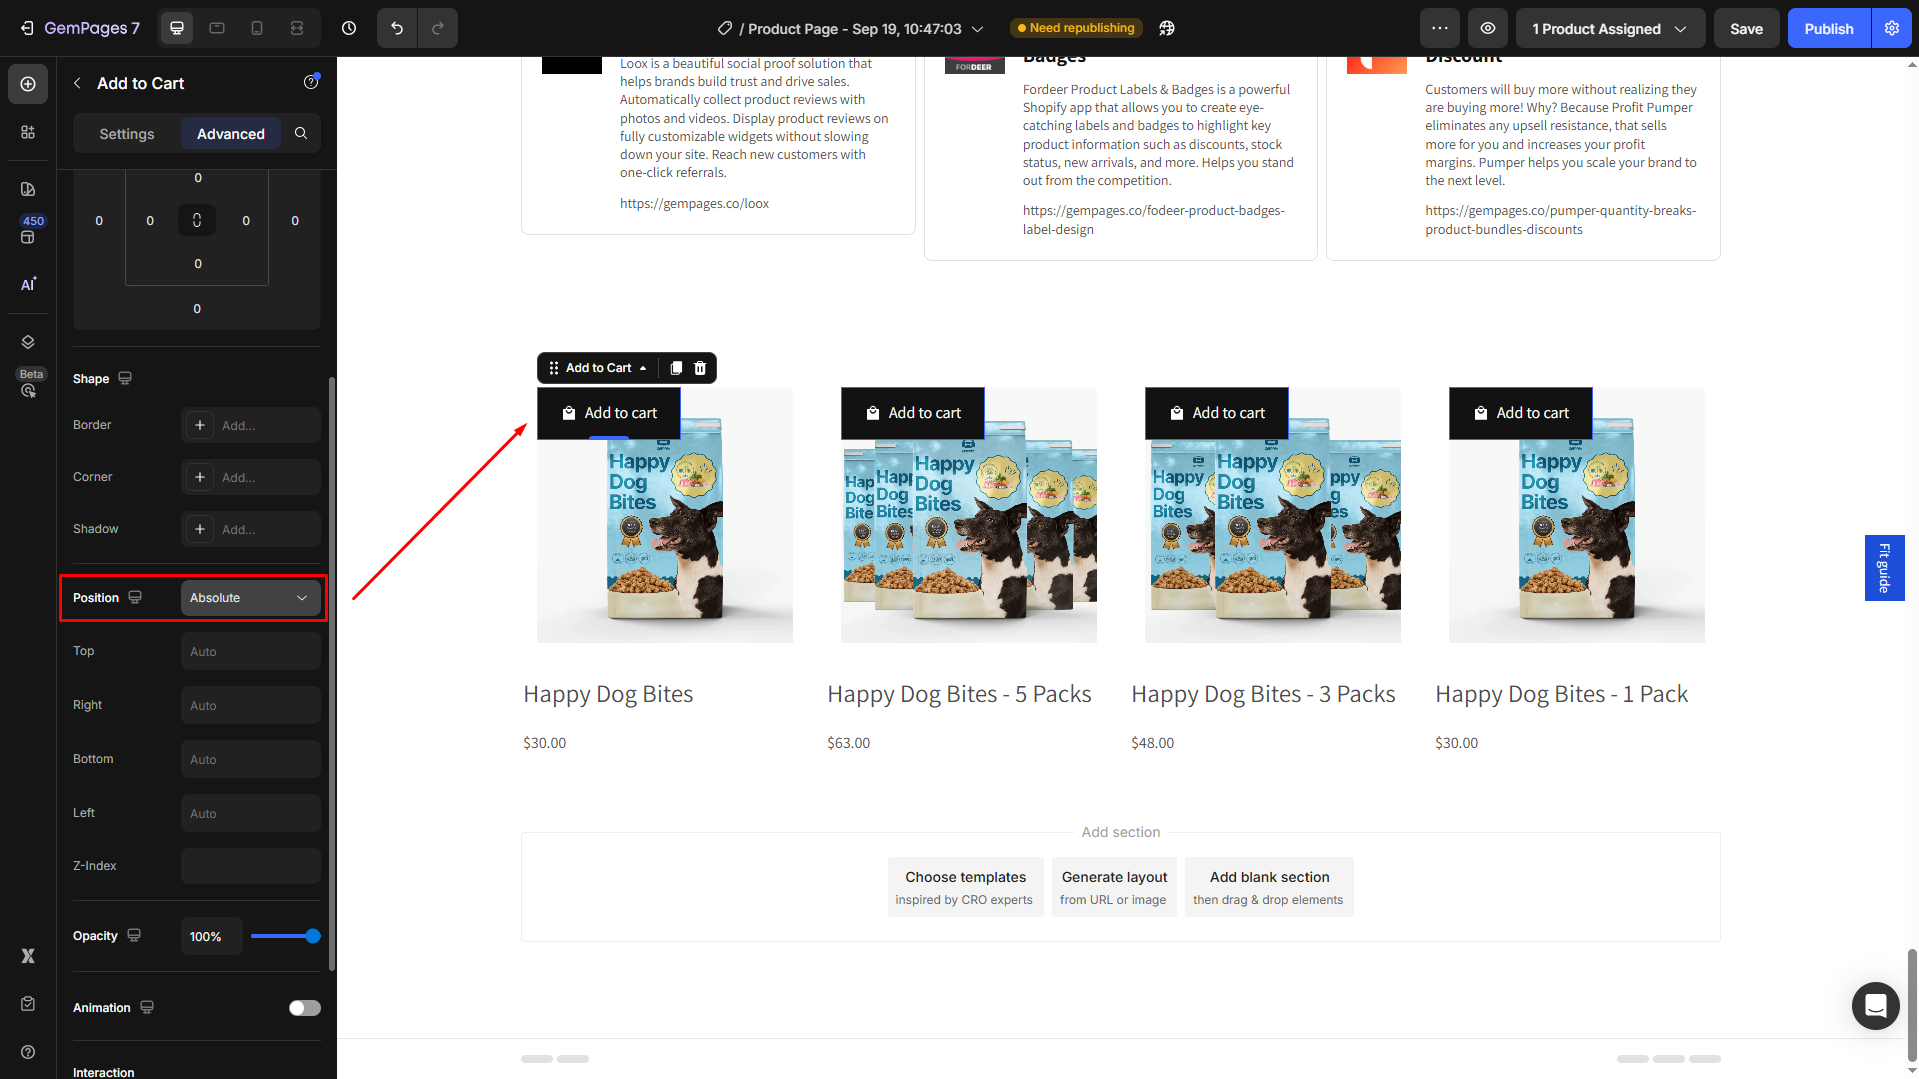
Task: Click the $48.00 price text
Action: click(x=1152, y=743)
